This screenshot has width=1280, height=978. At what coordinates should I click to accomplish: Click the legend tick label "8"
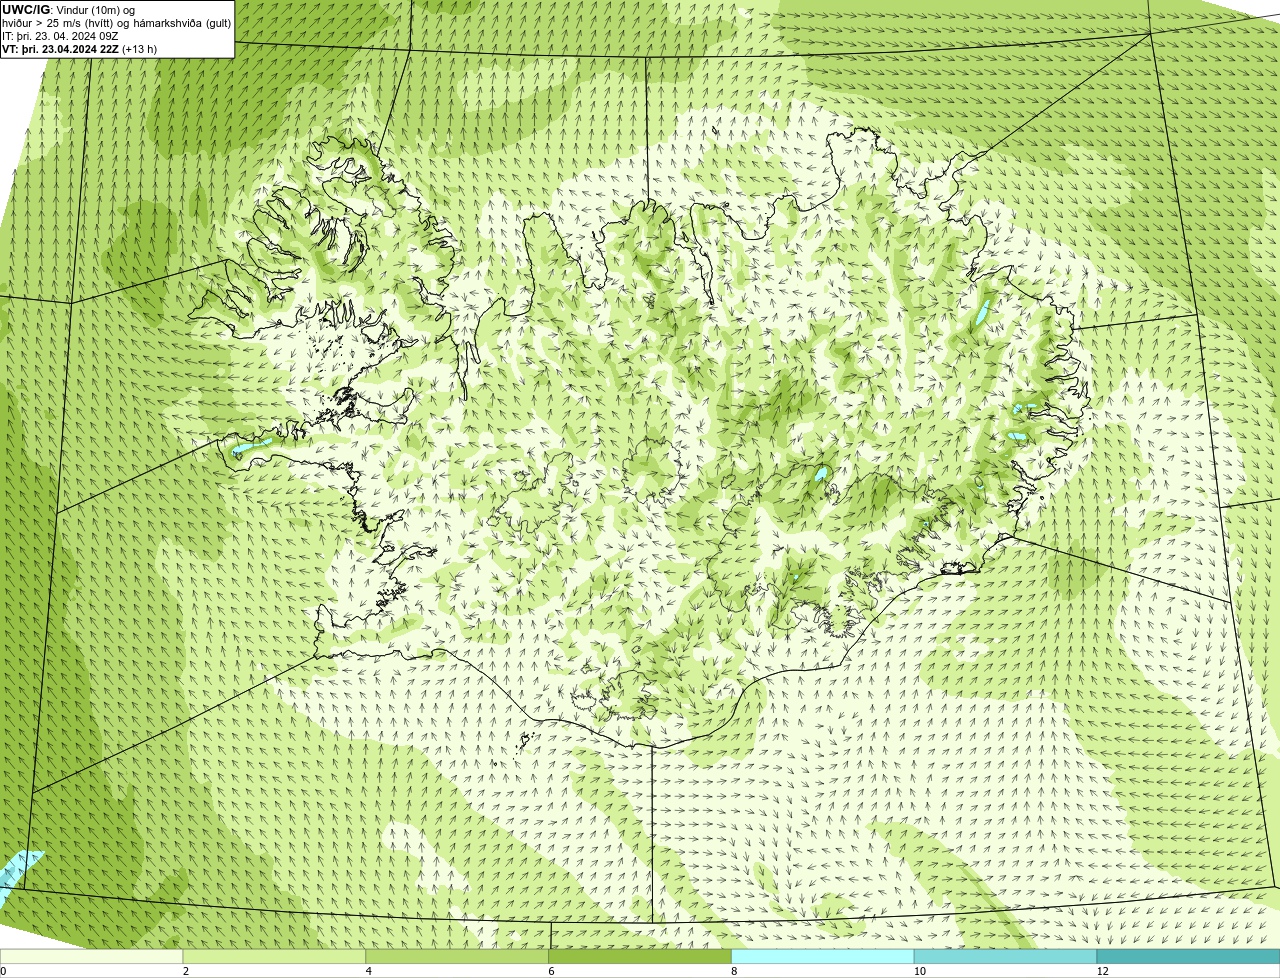(733, 971)
